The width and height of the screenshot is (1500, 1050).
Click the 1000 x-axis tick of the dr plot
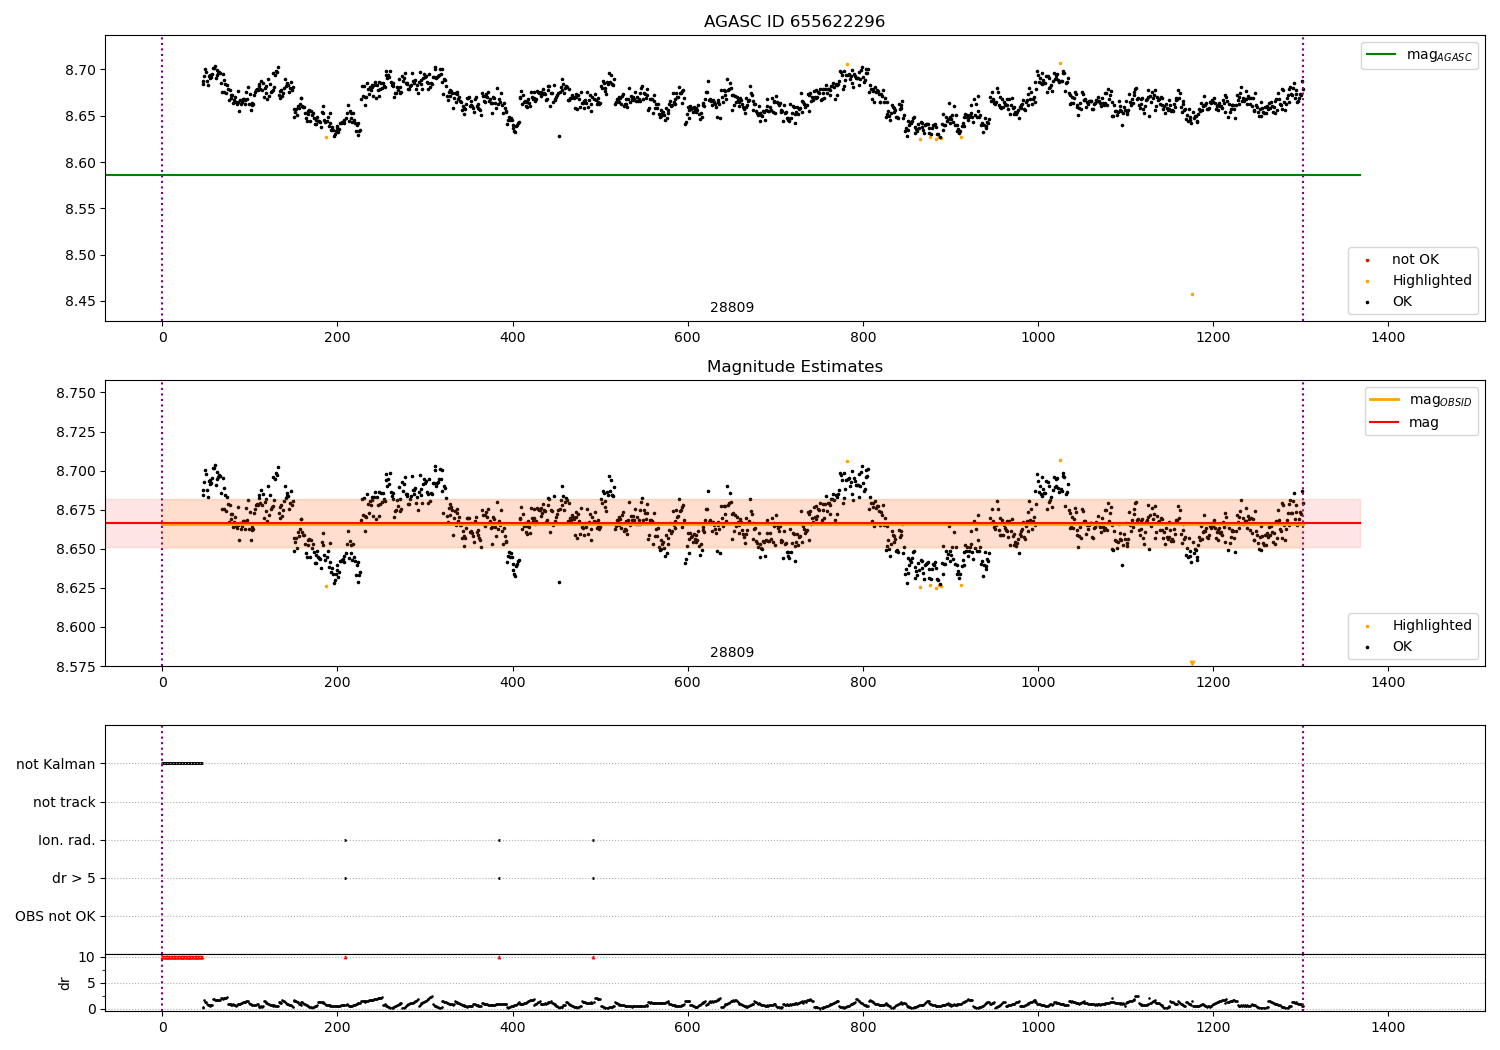point(1038,1027)
